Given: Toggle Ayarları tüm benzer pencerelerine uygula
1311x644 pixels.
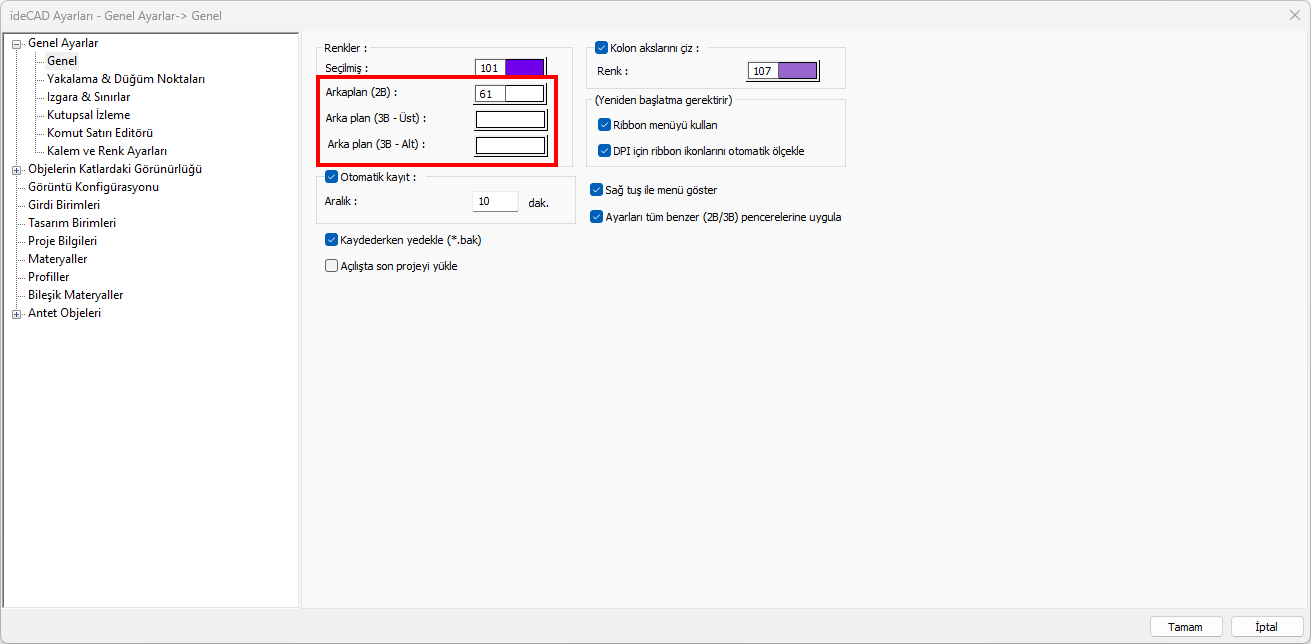Looking at the screenshot, I should pos(597,217).
